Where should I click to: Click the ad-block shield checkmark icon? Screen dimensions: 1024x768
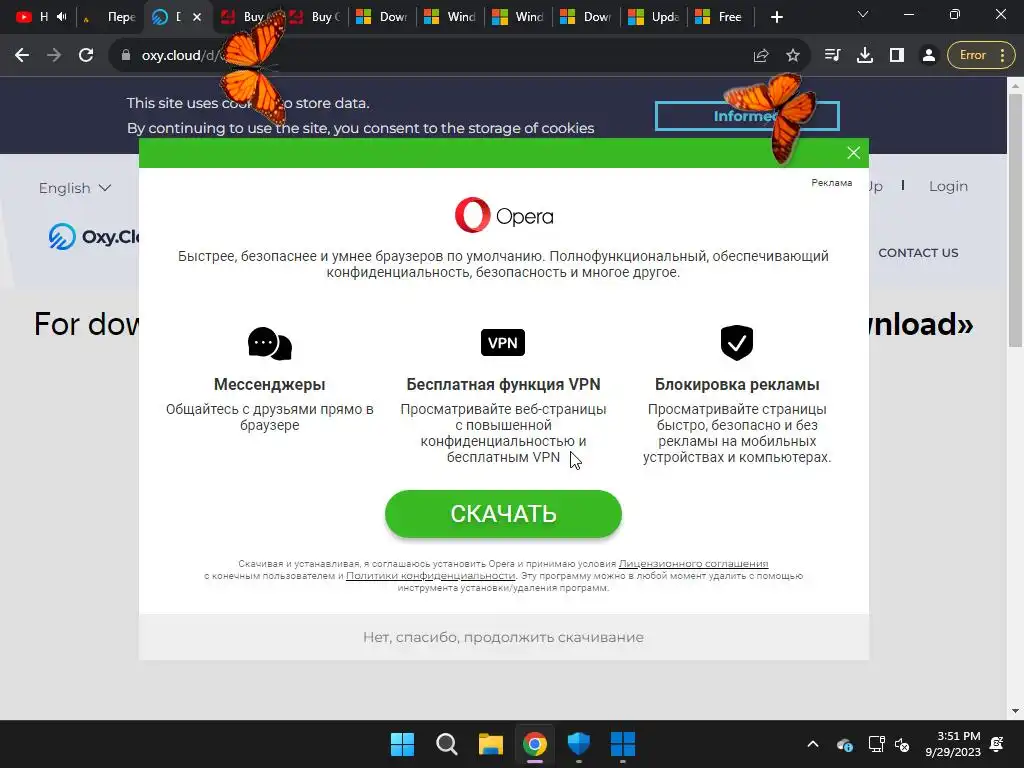click(737, 342)
